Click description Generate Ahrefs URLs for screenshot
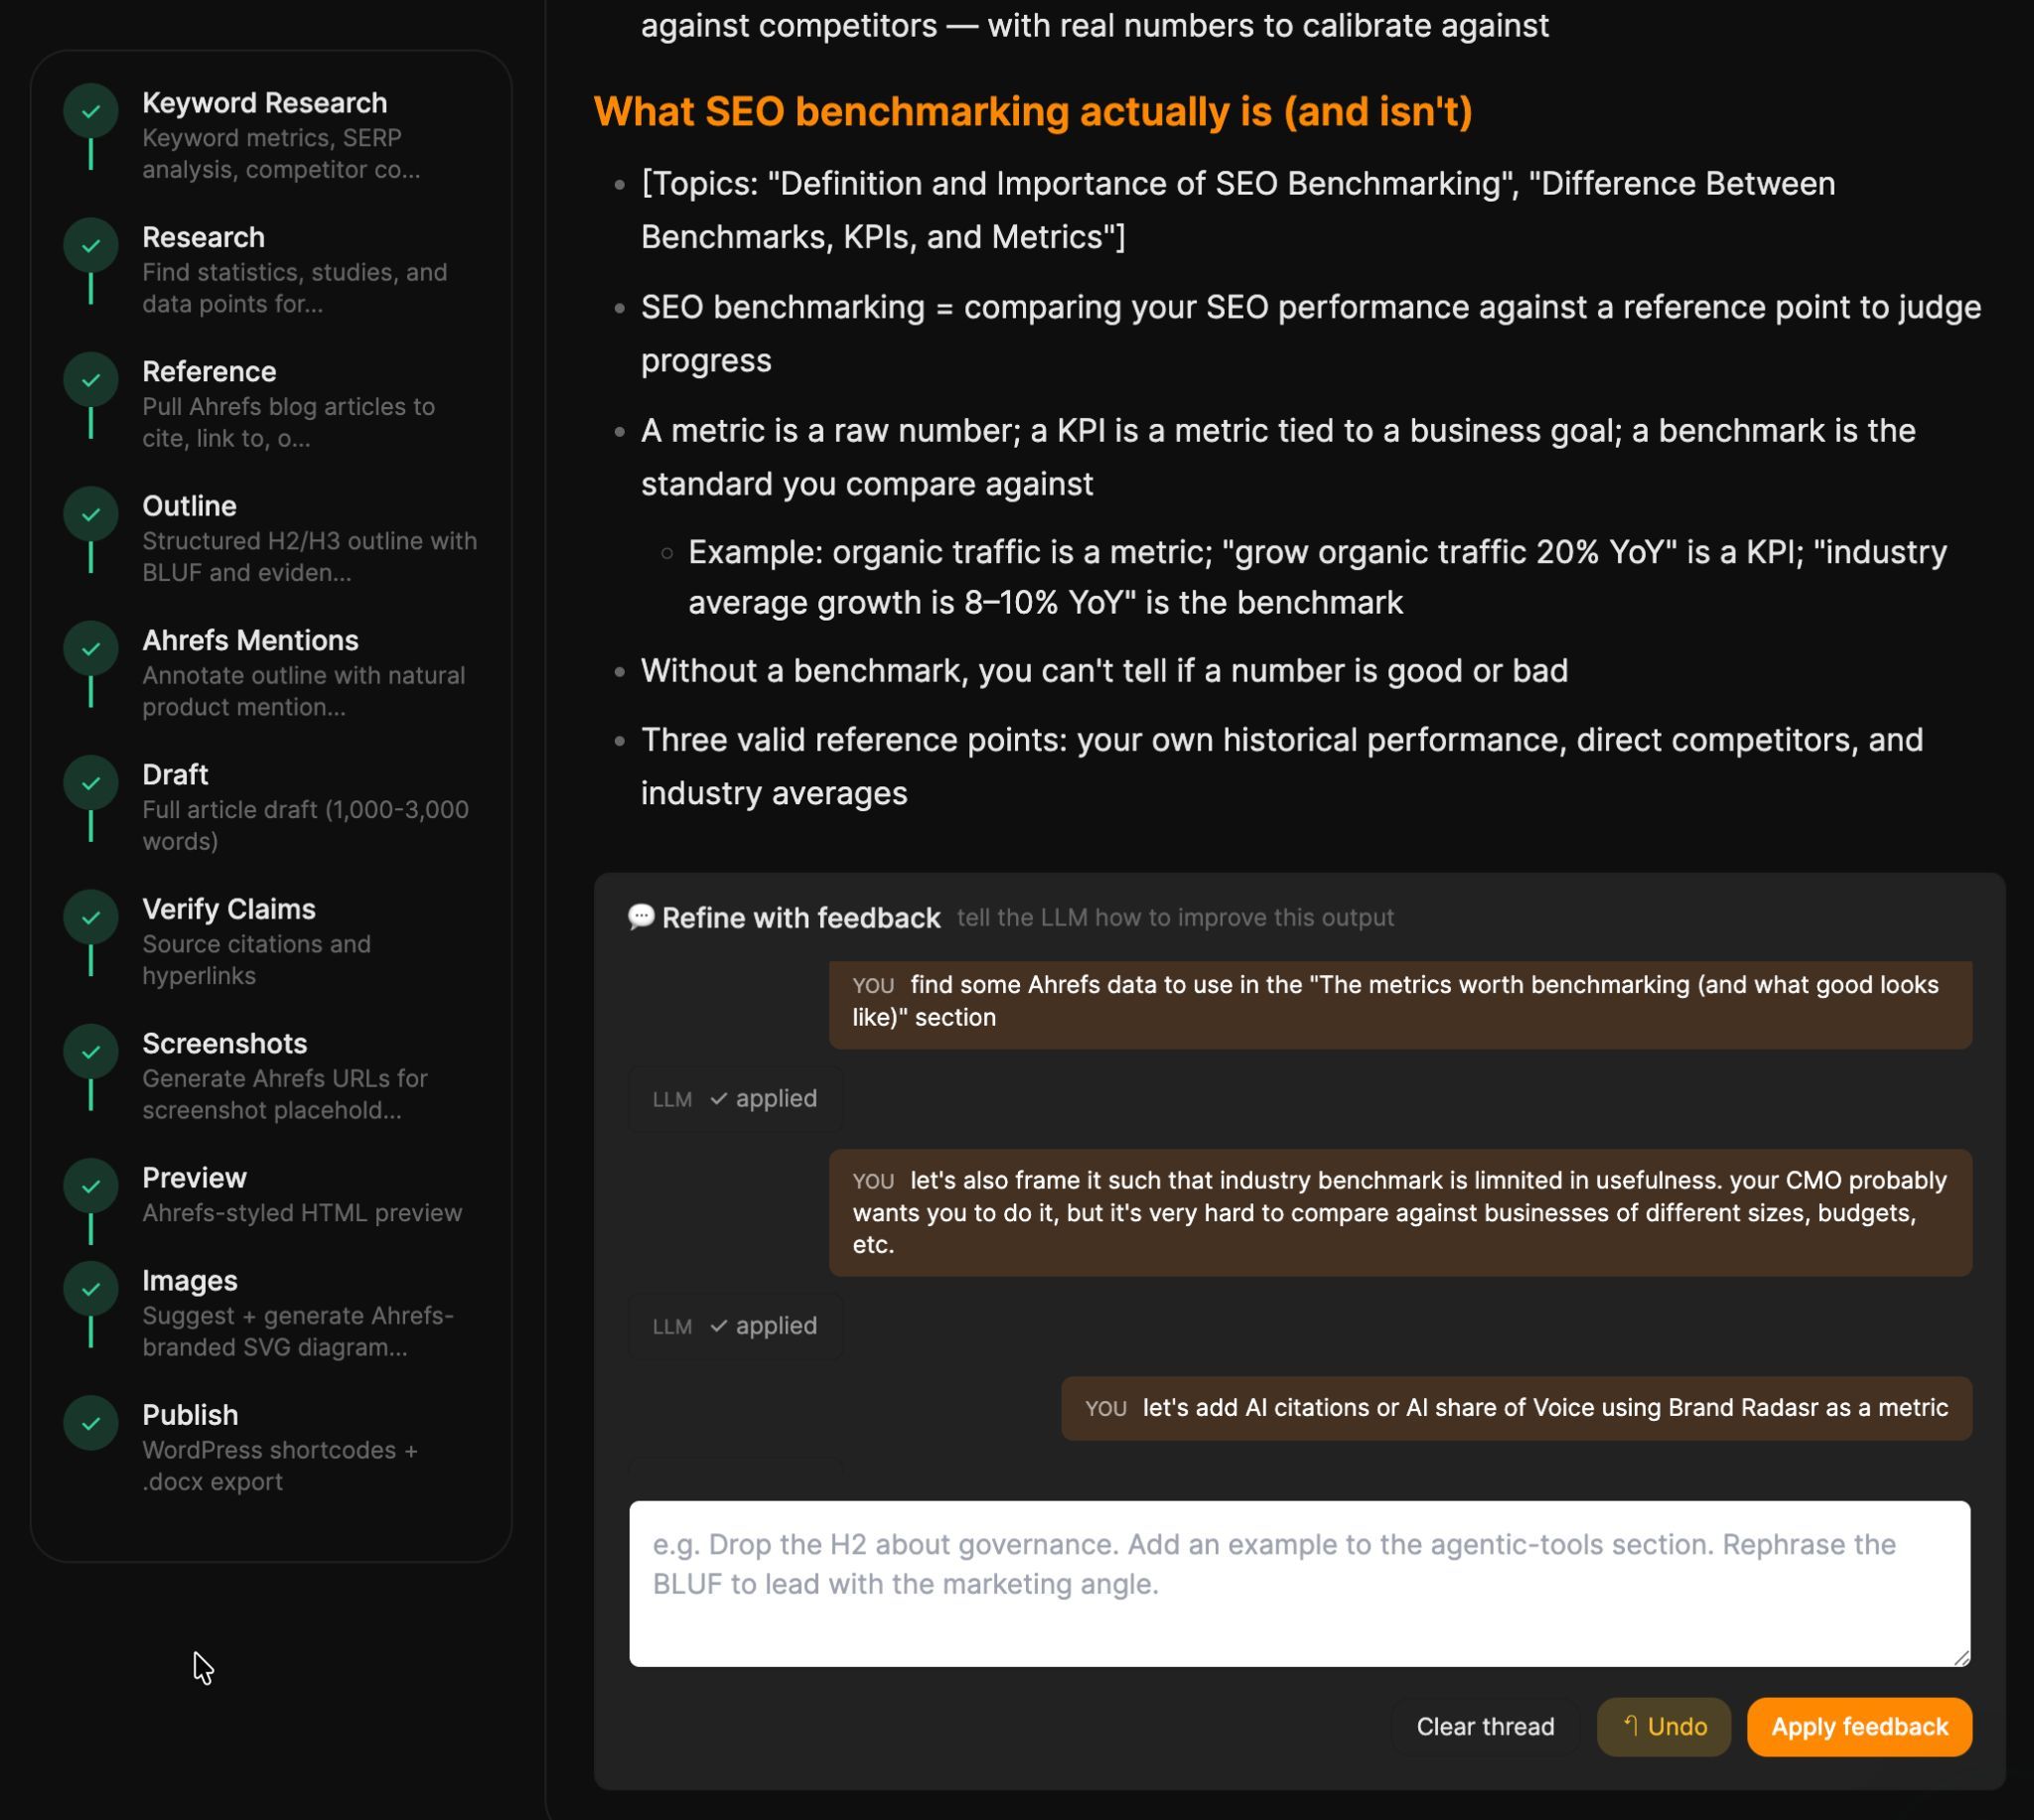The height and width of the screenshot is (1820, 2034). [285, 1095]
